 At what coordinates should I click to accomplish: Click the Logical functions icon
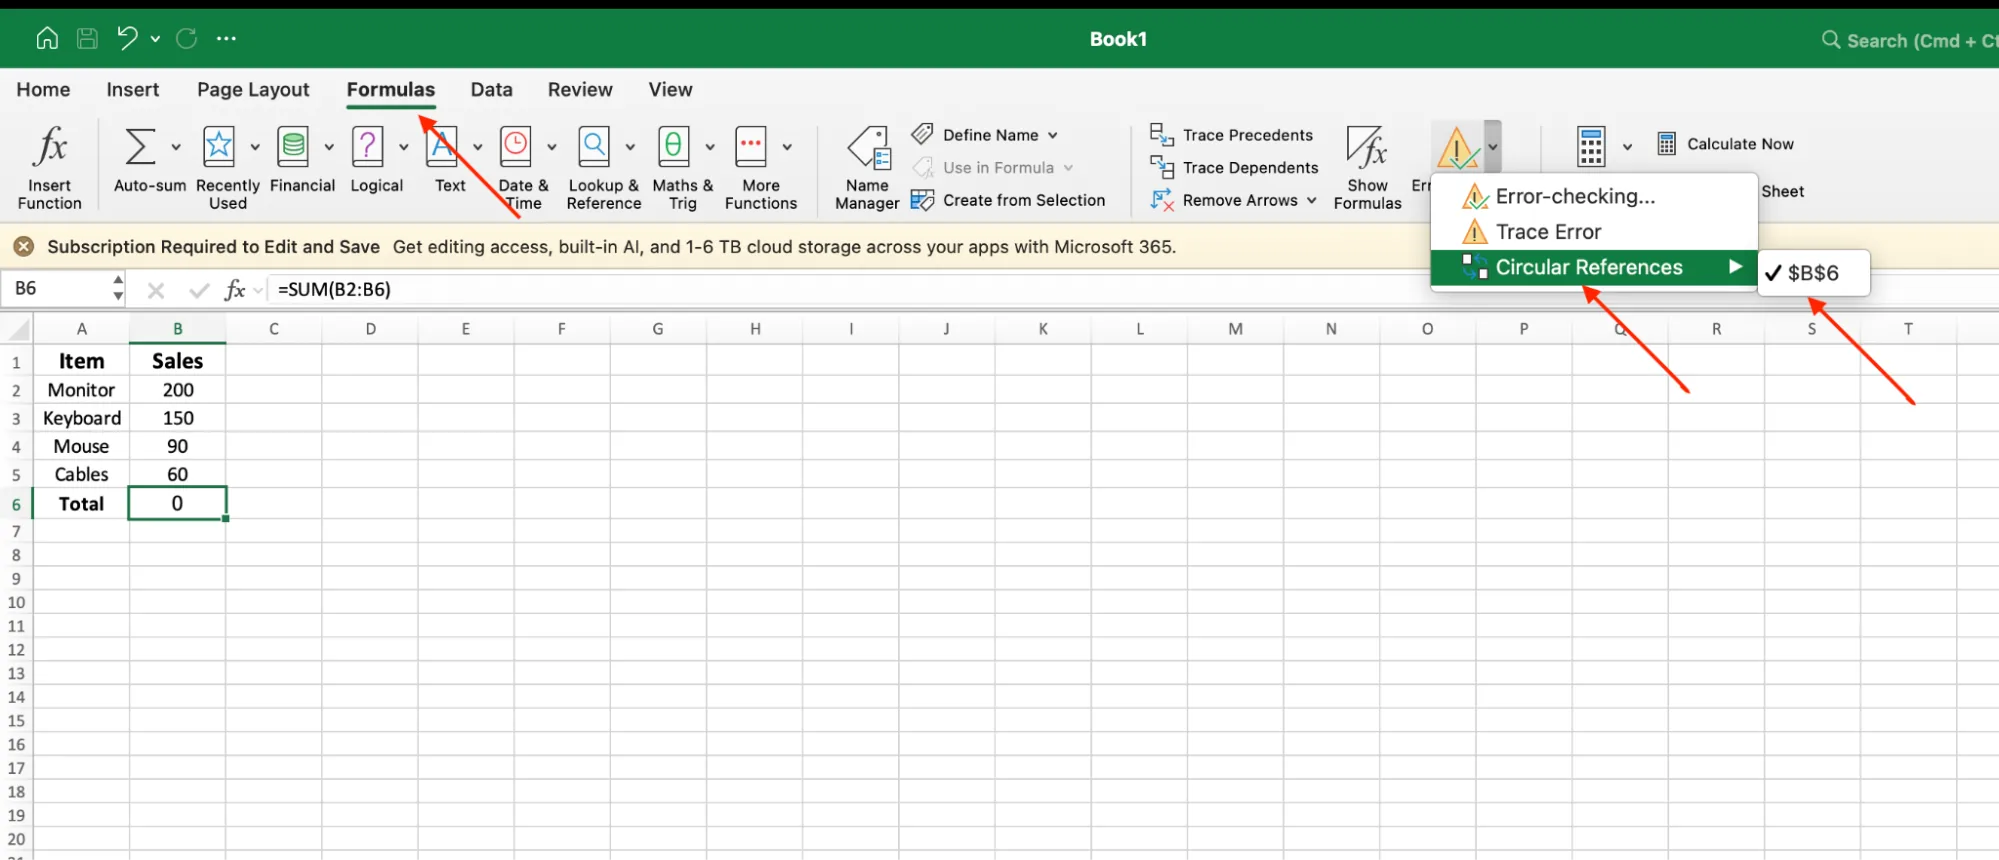coord(368,147)
